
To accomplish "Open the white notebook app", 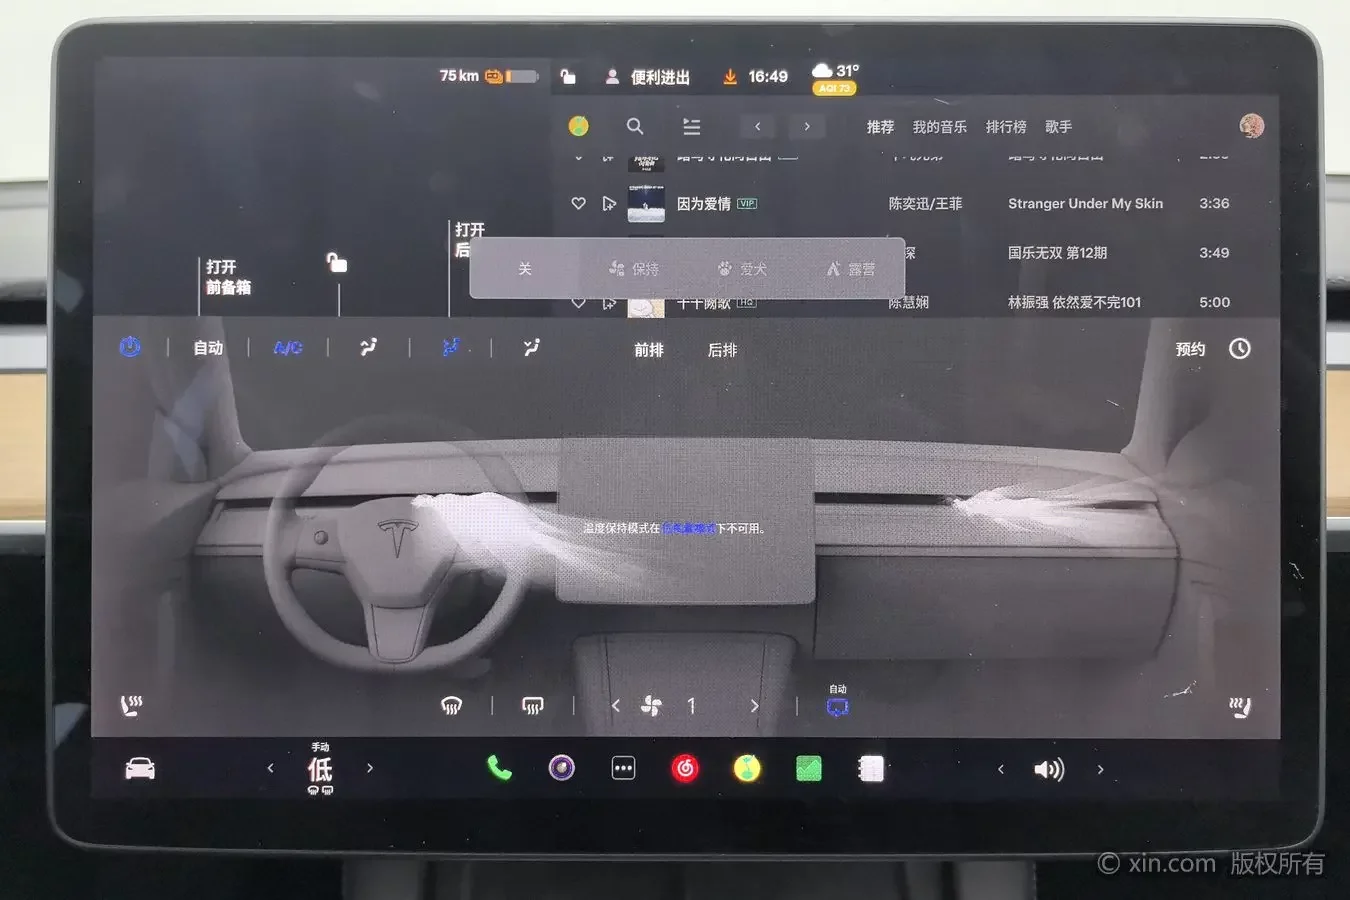I will pyautogui.click(x=871, y=768).
